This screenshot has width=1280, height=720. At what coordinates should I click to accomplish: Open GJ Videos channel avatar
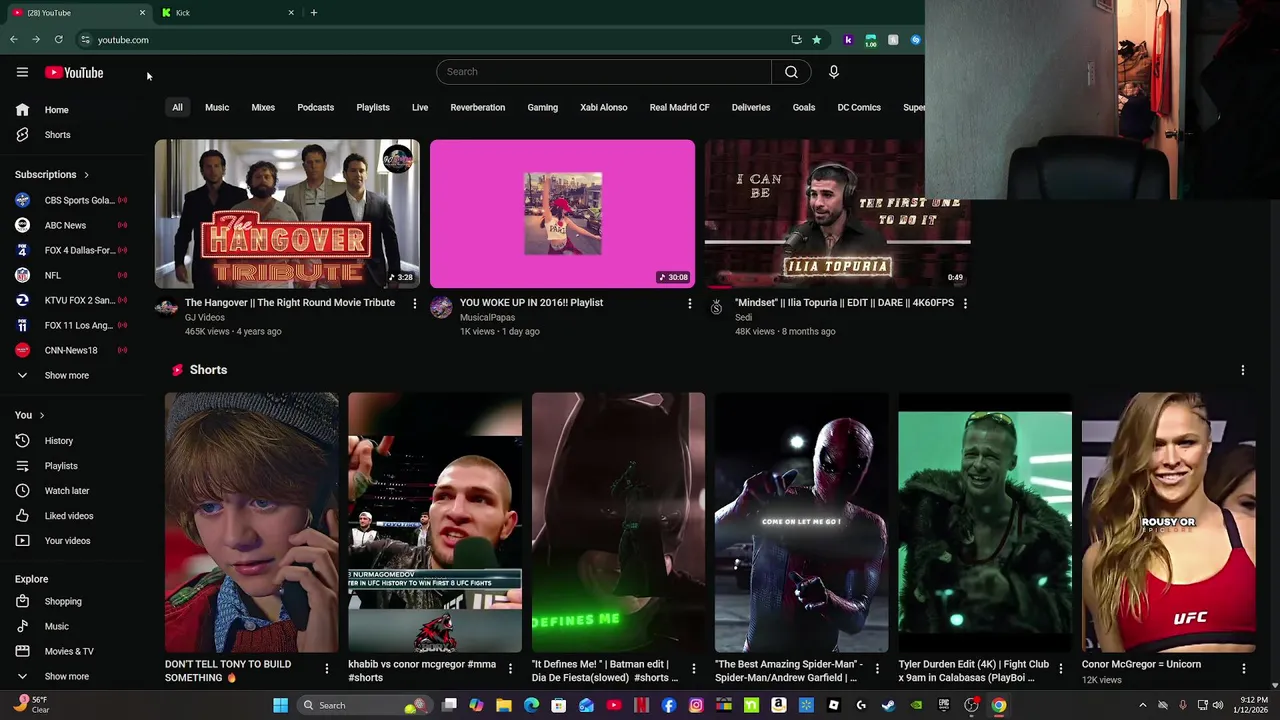pos(166,308)
